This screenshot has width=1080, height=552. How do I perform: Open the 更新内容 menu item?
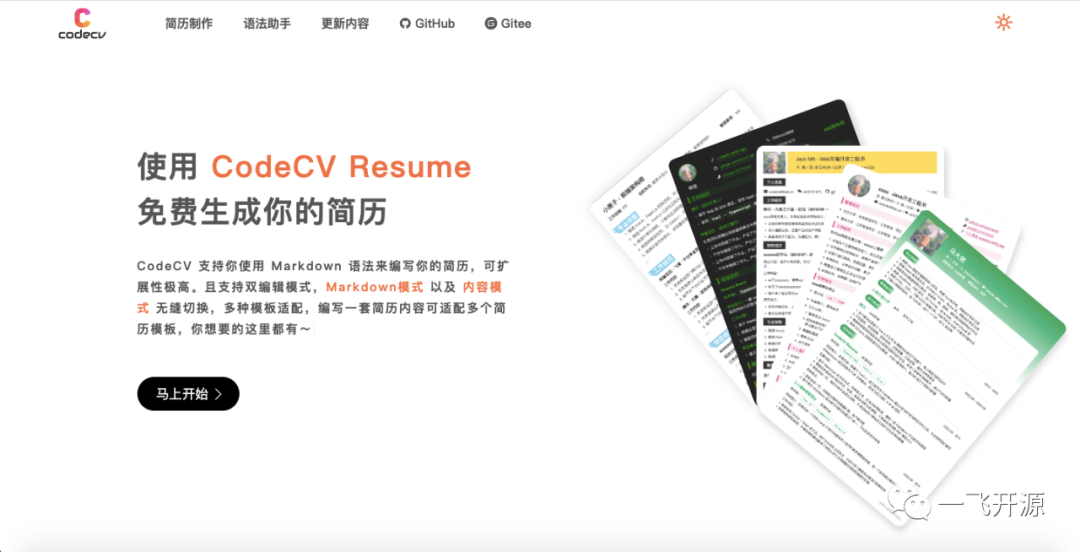pyautogui.click(x=345, y=23)
